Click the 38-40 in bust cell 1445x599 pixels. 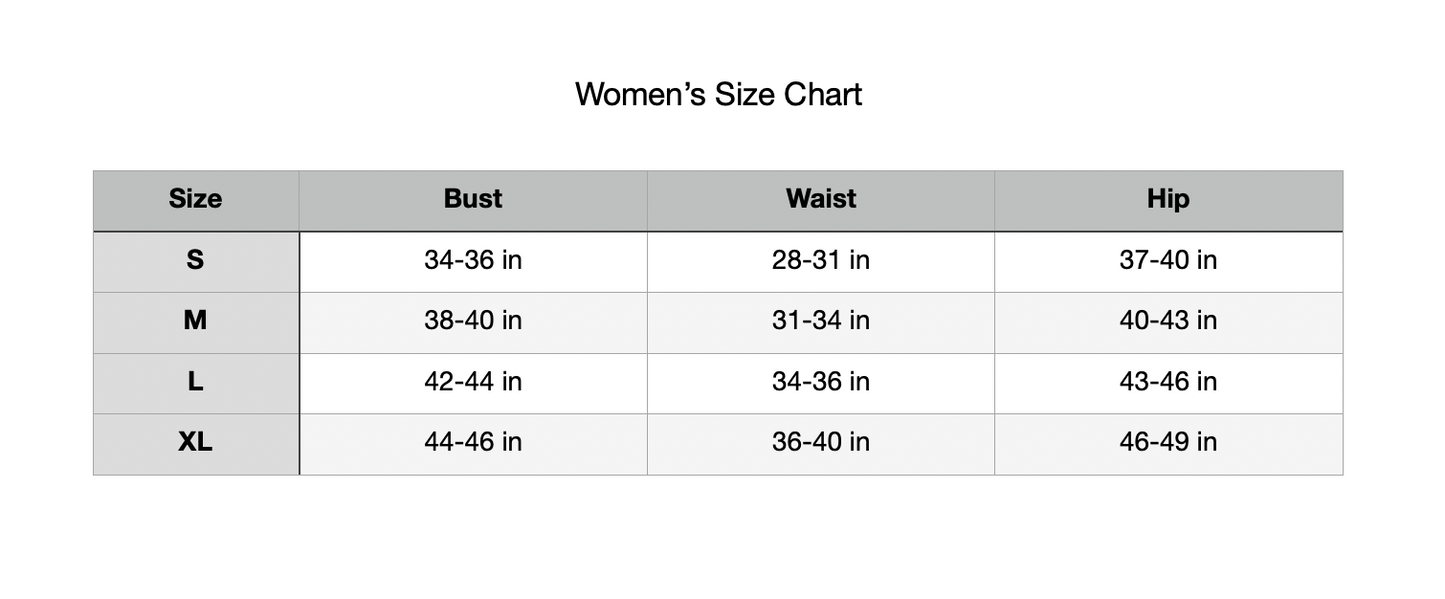473,321
